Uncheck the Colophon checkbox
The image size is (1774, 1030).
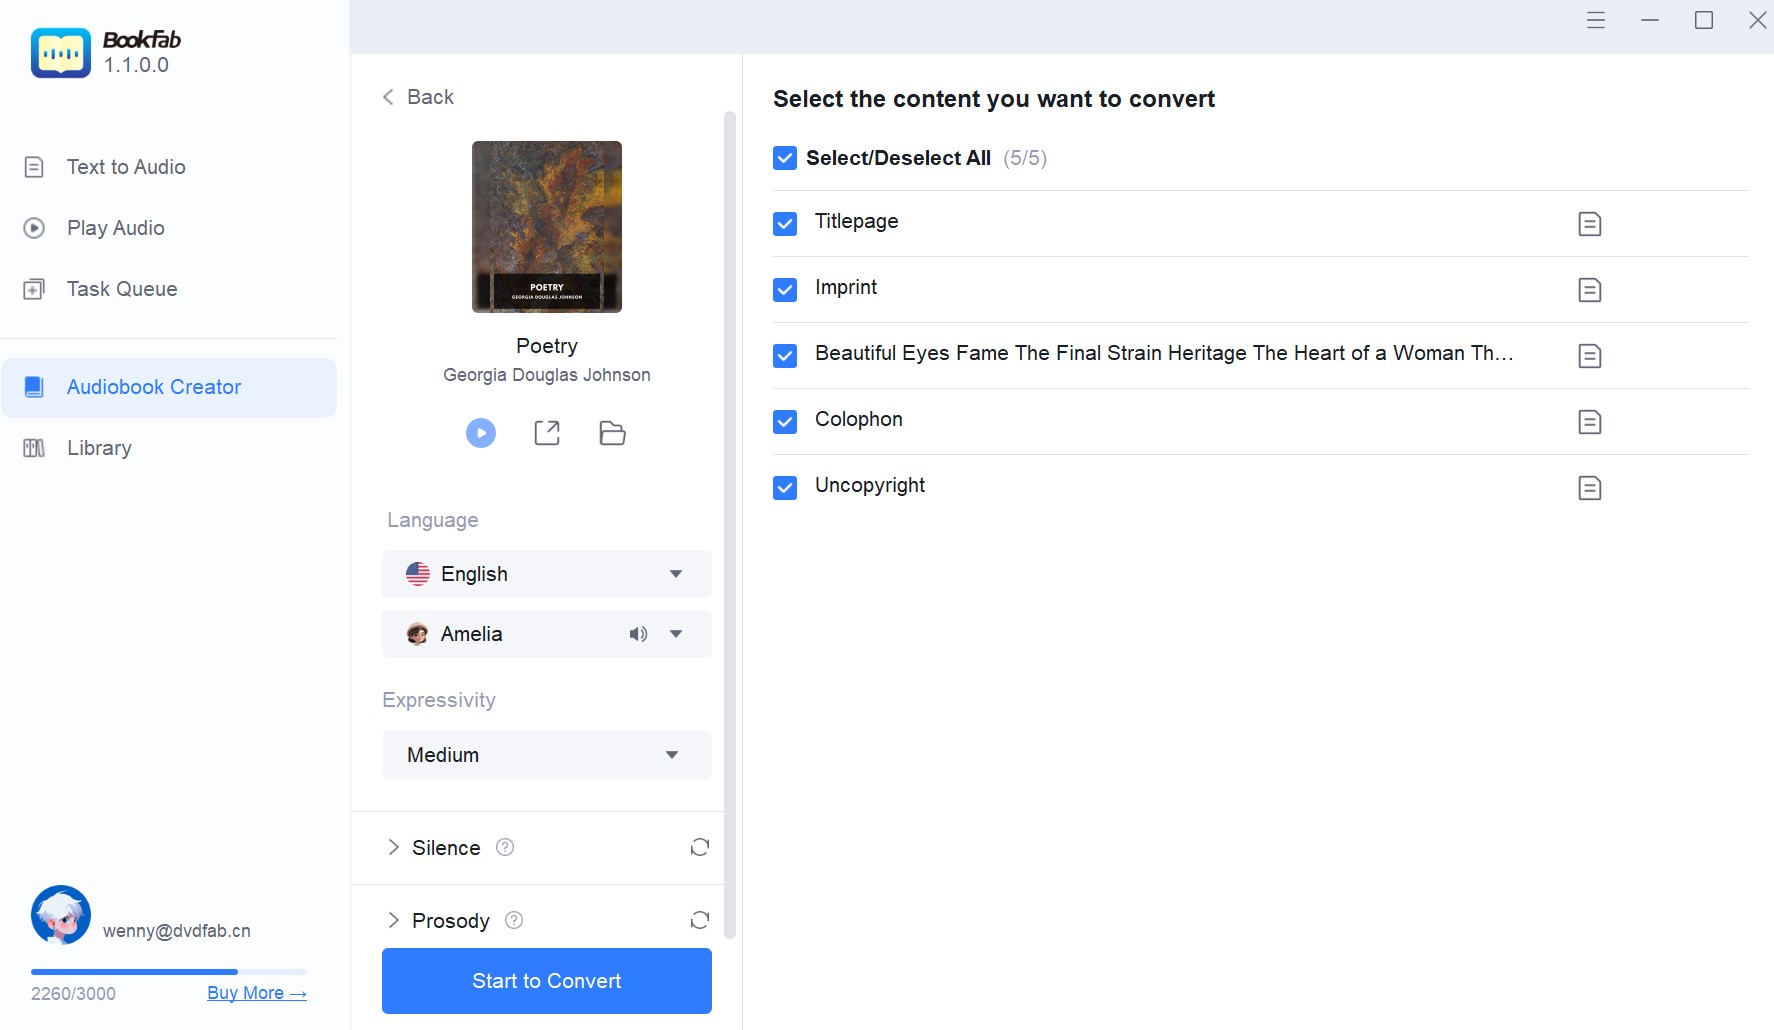pyautogui.click(x=785, y=422)
